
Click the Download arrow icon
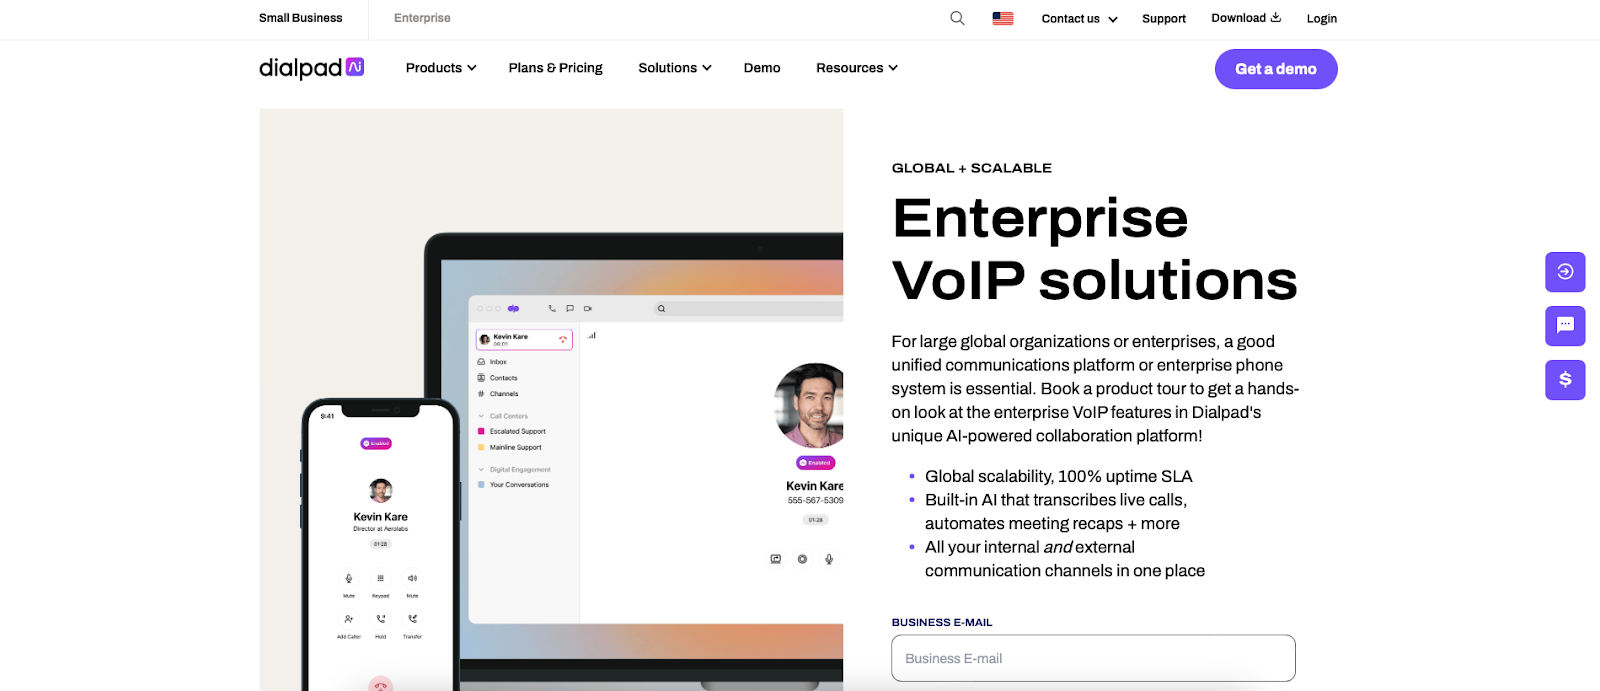point(1275,17)
